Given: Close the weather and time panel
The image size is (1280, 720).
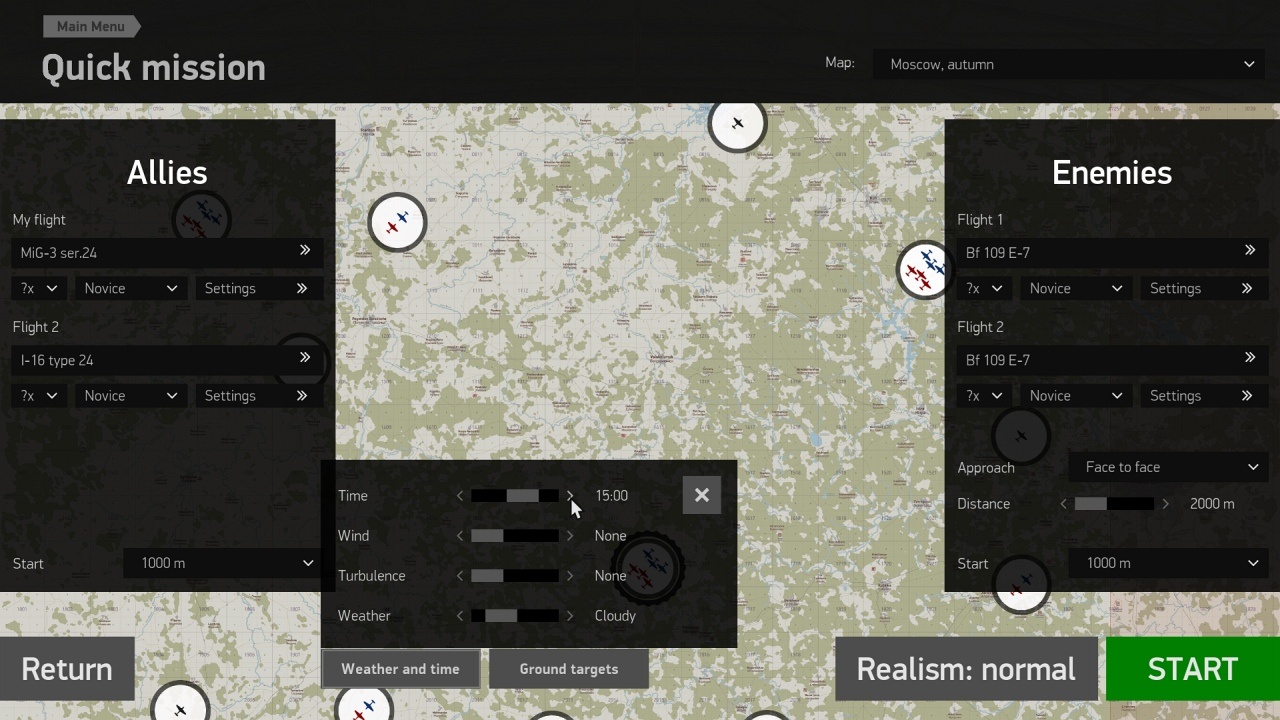Looking at the screenshot, I should point(701,495).
